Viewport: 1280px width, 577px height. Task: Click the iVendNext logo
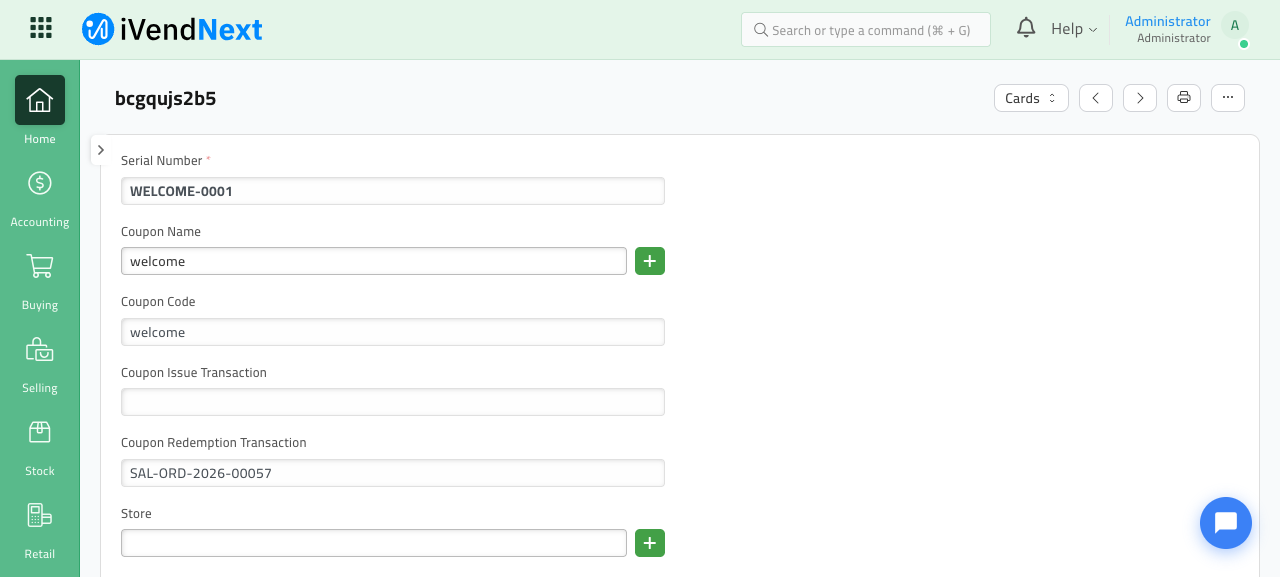[172, 29]
